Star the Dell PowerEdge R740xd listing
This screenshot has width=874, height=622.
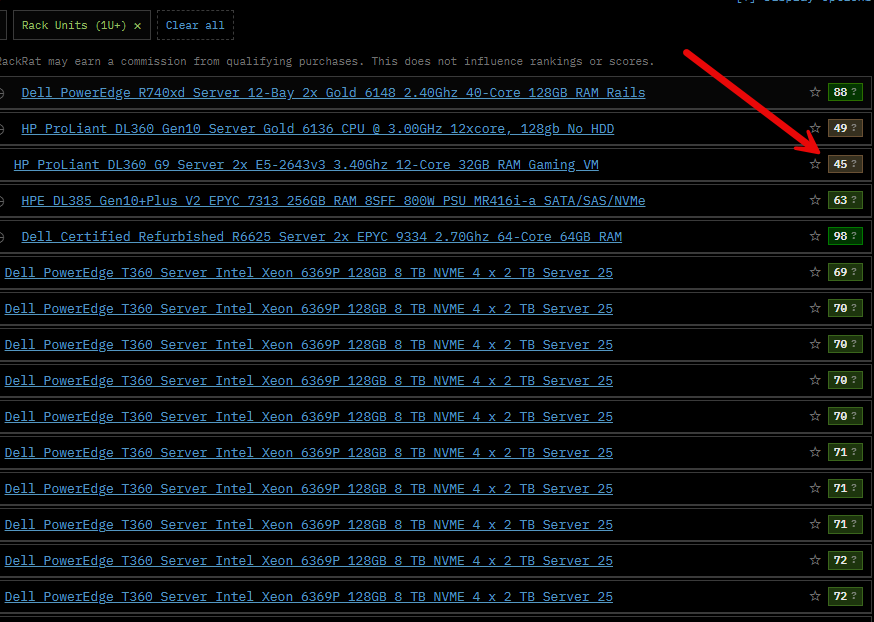[815, 92]
